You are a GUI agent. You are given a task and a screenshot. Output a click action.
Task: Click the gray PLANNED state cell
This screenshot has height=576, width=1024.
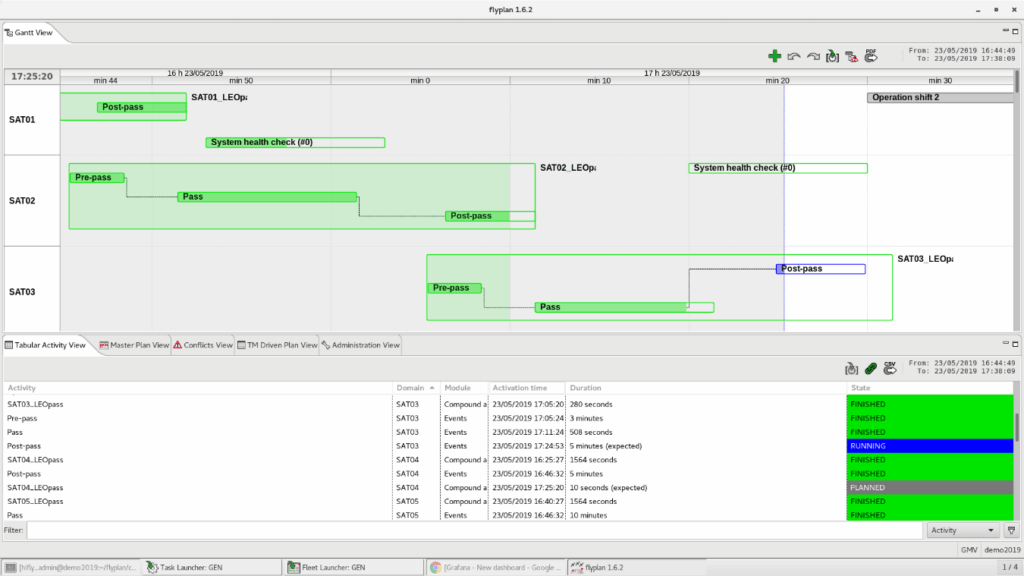[930, 488]
